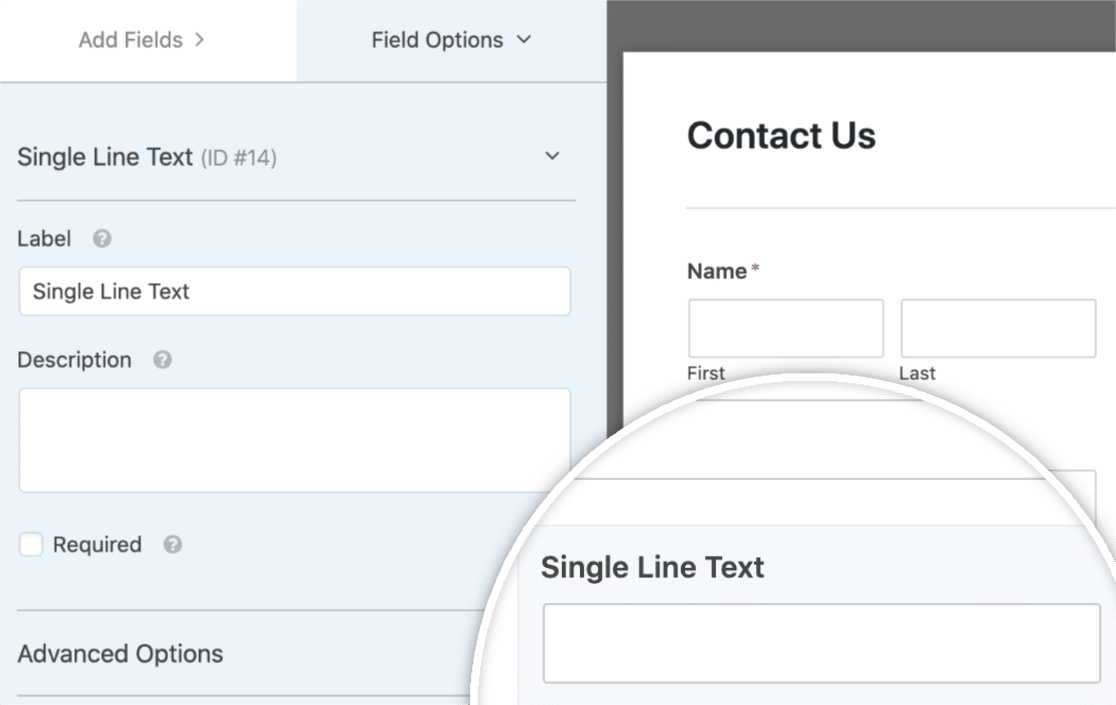Select the Single Line Text field label in preview
This screenshot has width=1116, height=705.
652,567
